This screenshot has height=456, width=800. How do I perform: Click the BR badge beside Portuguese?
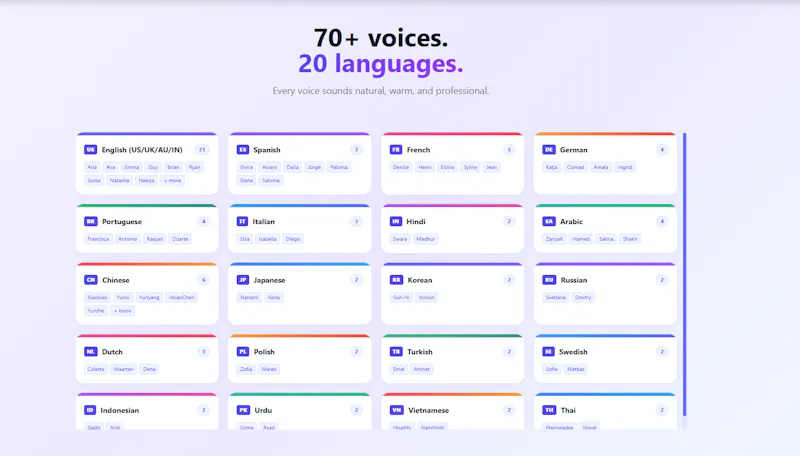point(91,221)
